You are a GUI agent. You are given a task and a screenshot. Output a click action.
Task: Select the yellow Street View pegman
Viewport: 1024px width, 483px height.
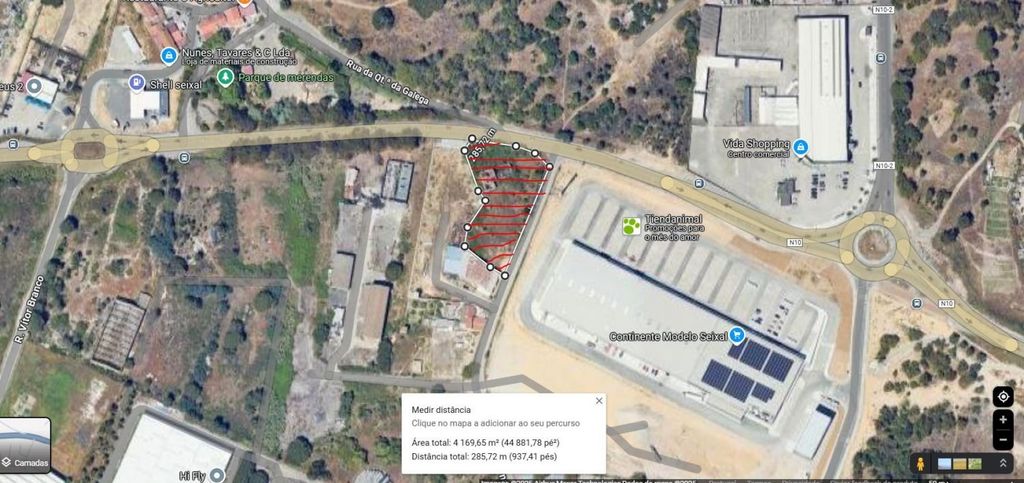920,463
